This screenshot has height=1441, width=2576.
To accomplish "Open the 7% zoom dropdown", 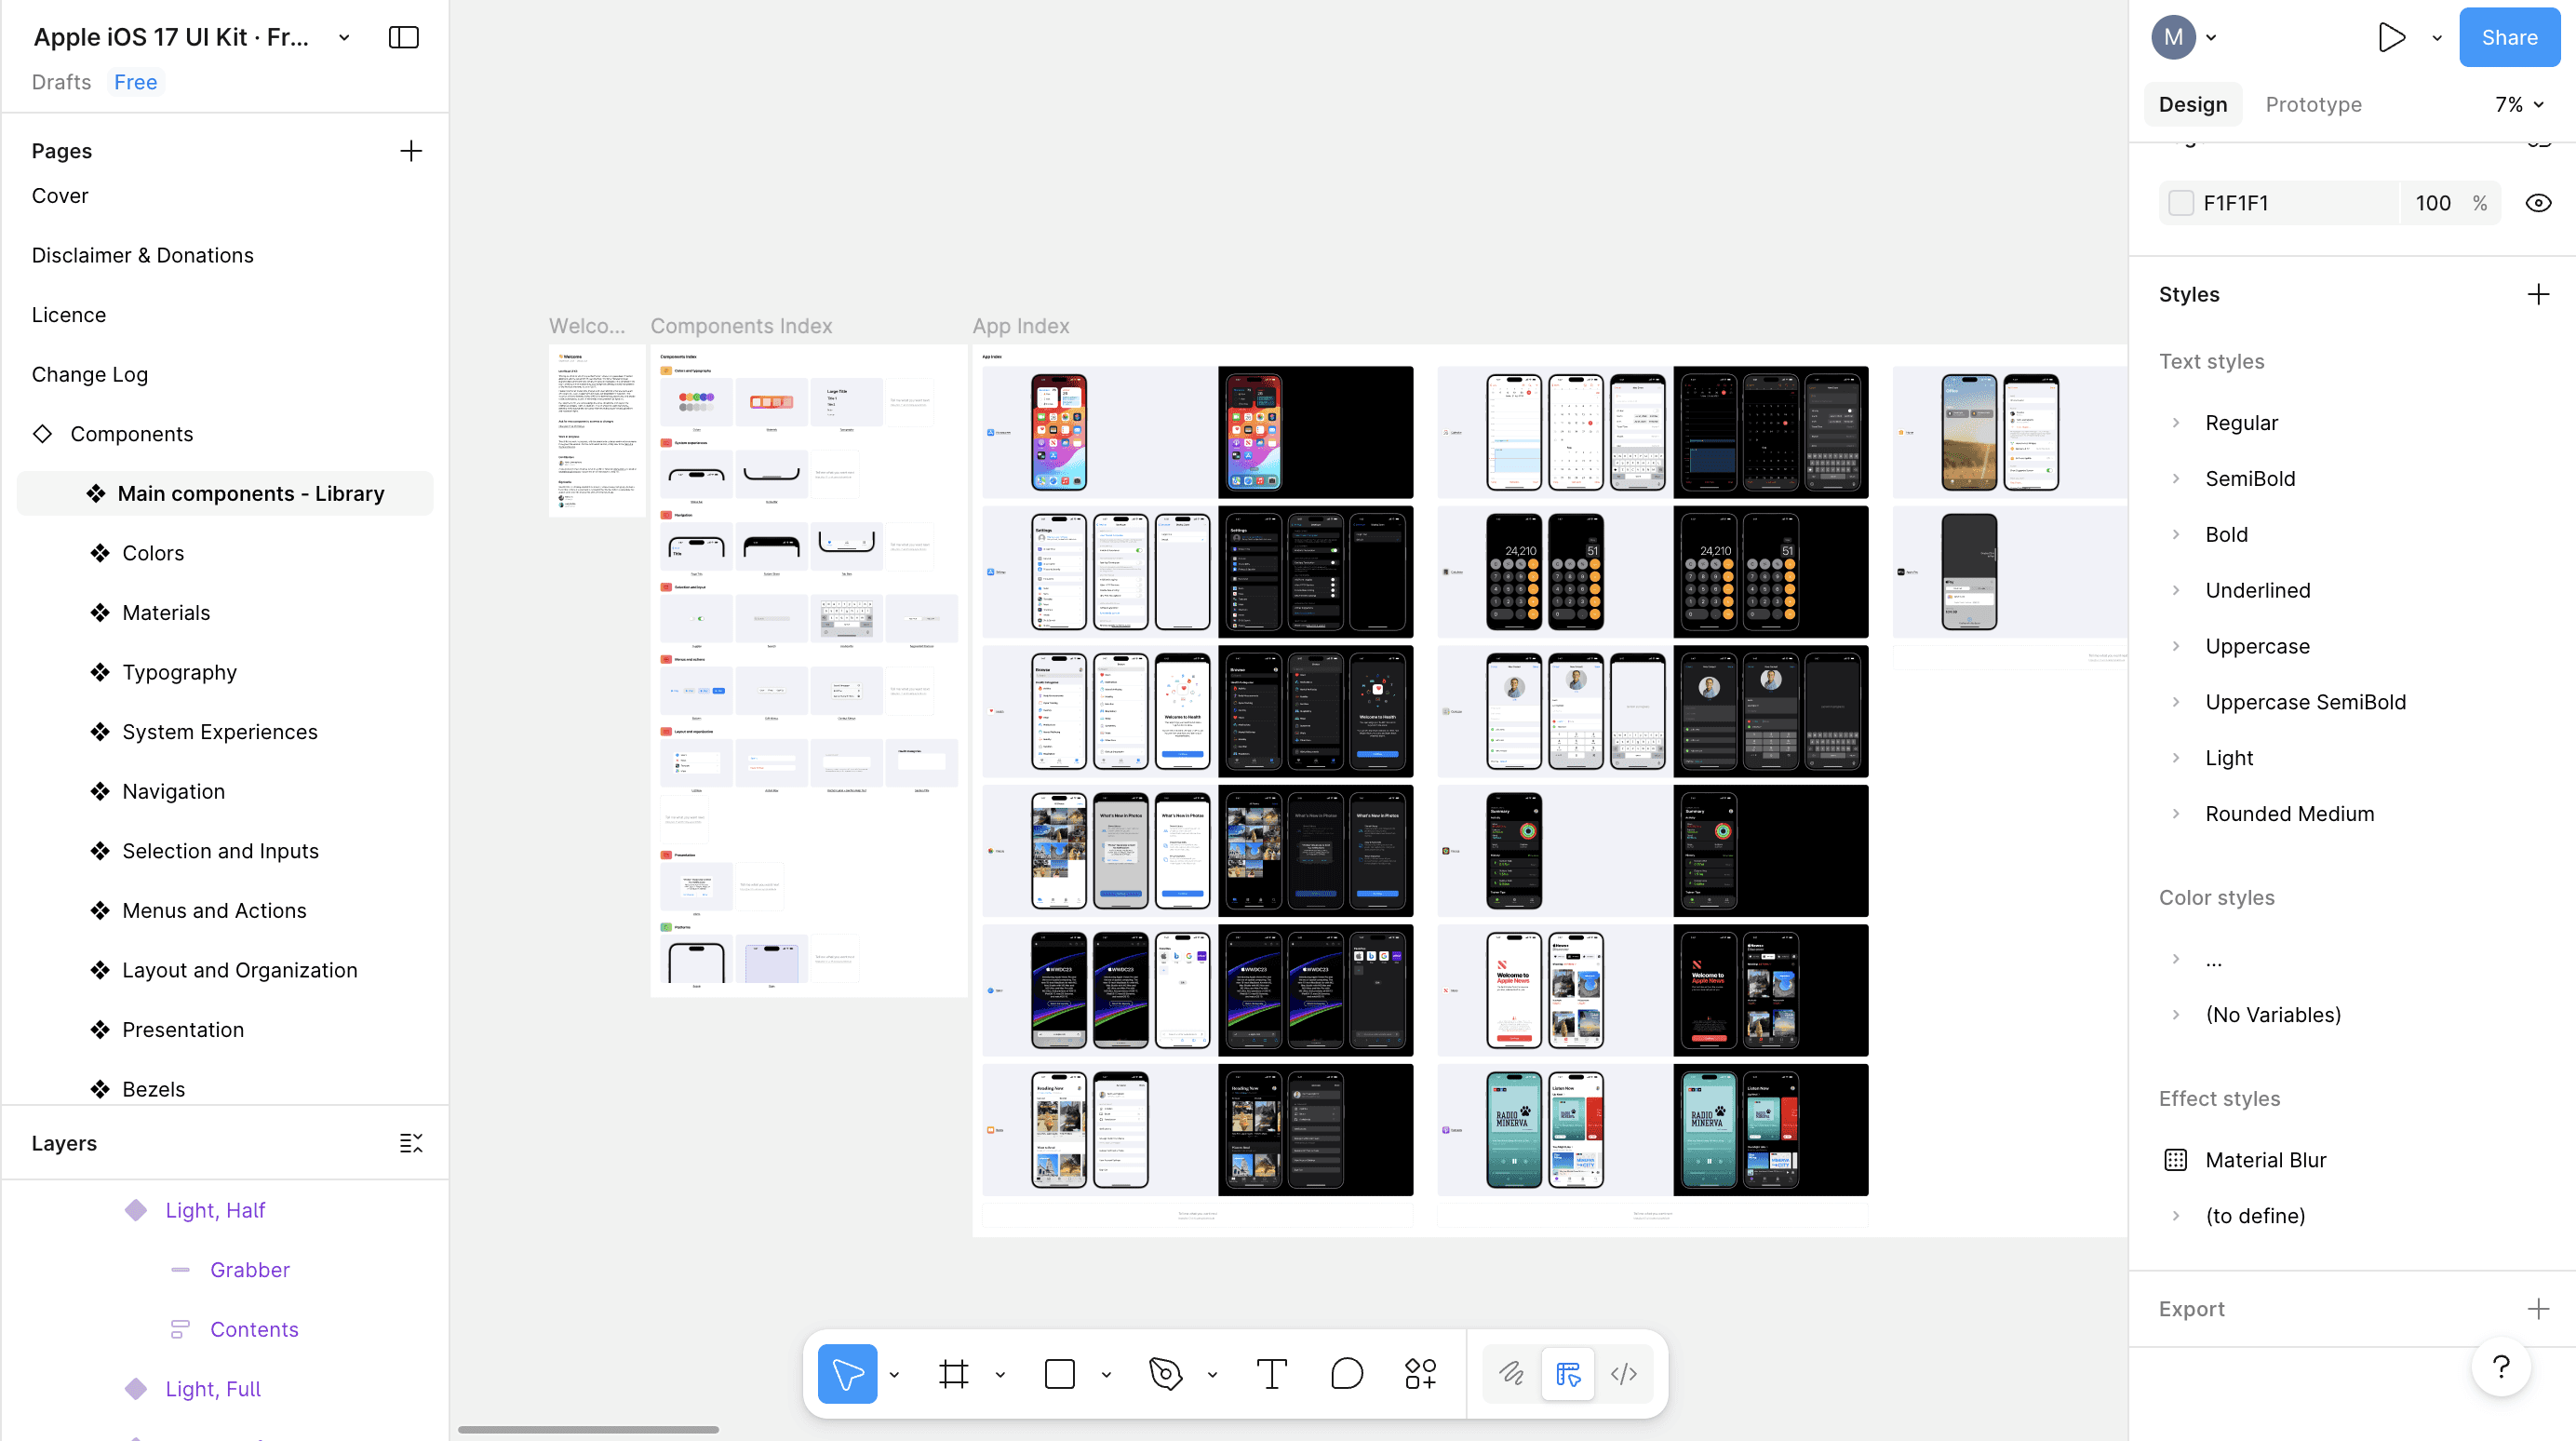I will pyautogui.click(x=2519, y=104).
